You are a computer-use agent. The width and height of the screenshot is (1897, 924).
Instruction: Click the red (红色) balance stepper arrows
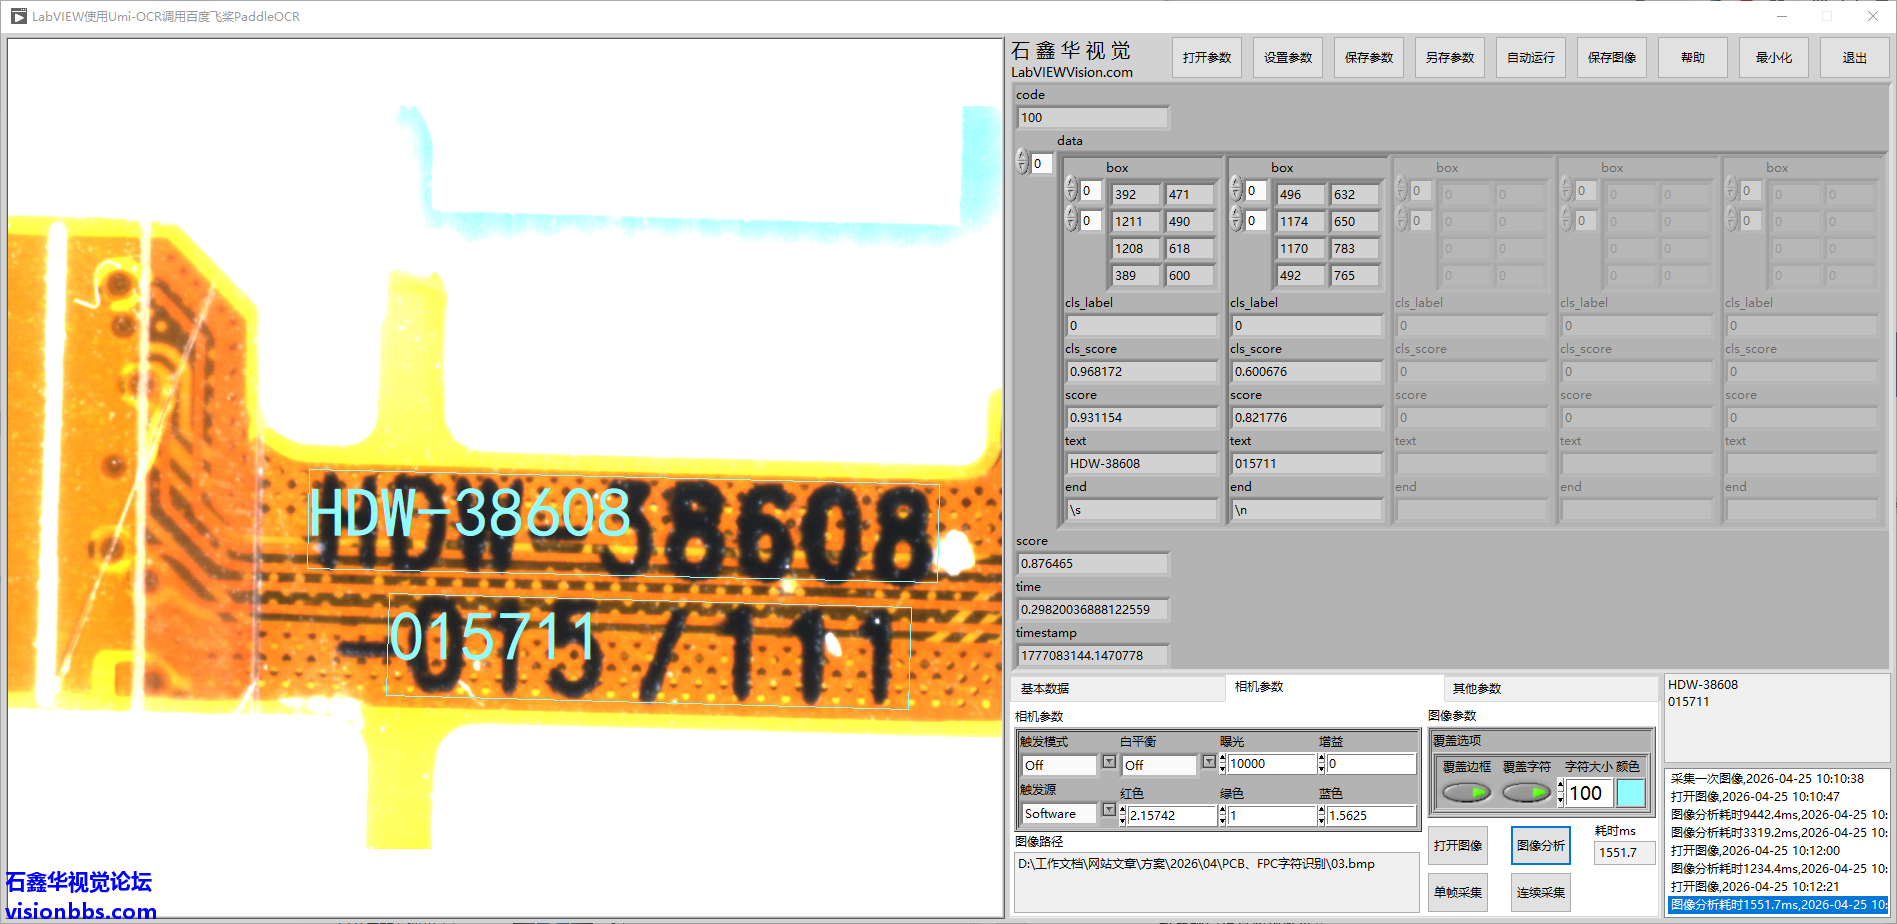pyautogui.click(x=1122, y=816)
